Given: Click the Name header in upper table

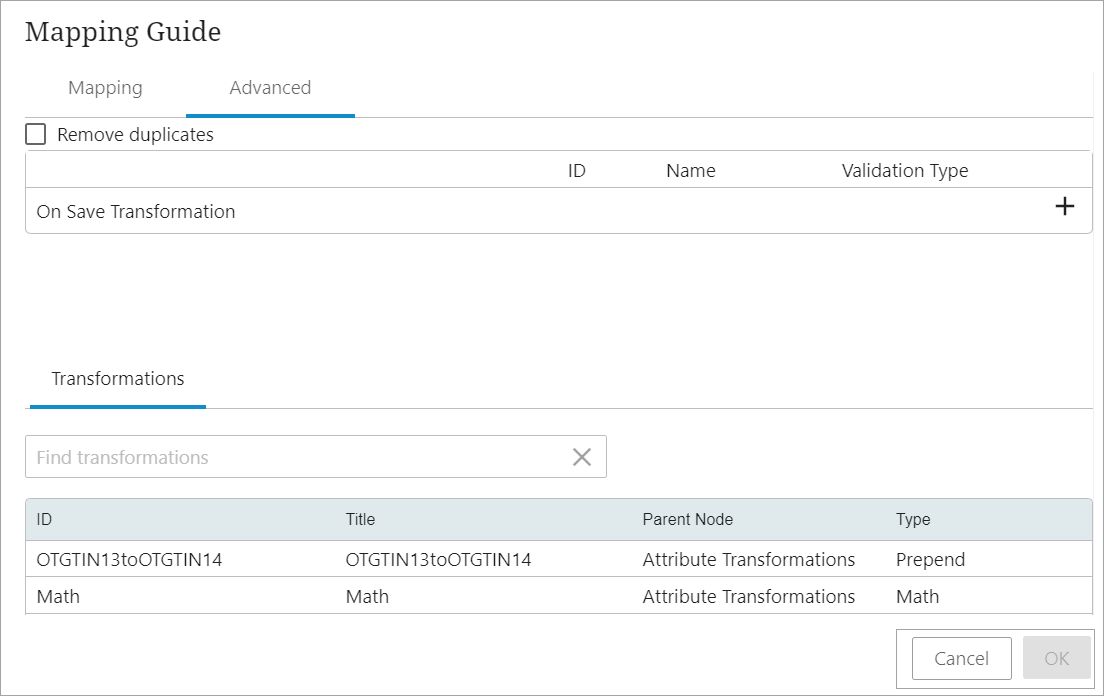Looking at the screenshot, I should [x=690, y=170].
